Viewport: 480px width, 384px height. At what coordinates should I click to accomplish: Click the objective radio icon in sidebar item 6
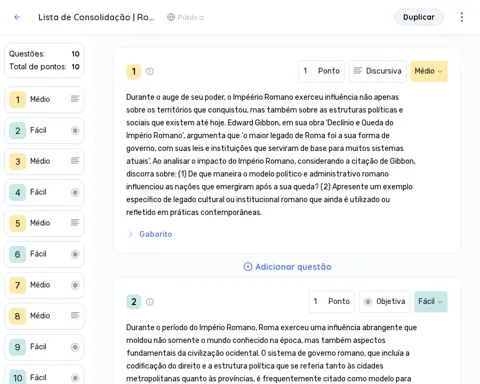tap(75, 254)
